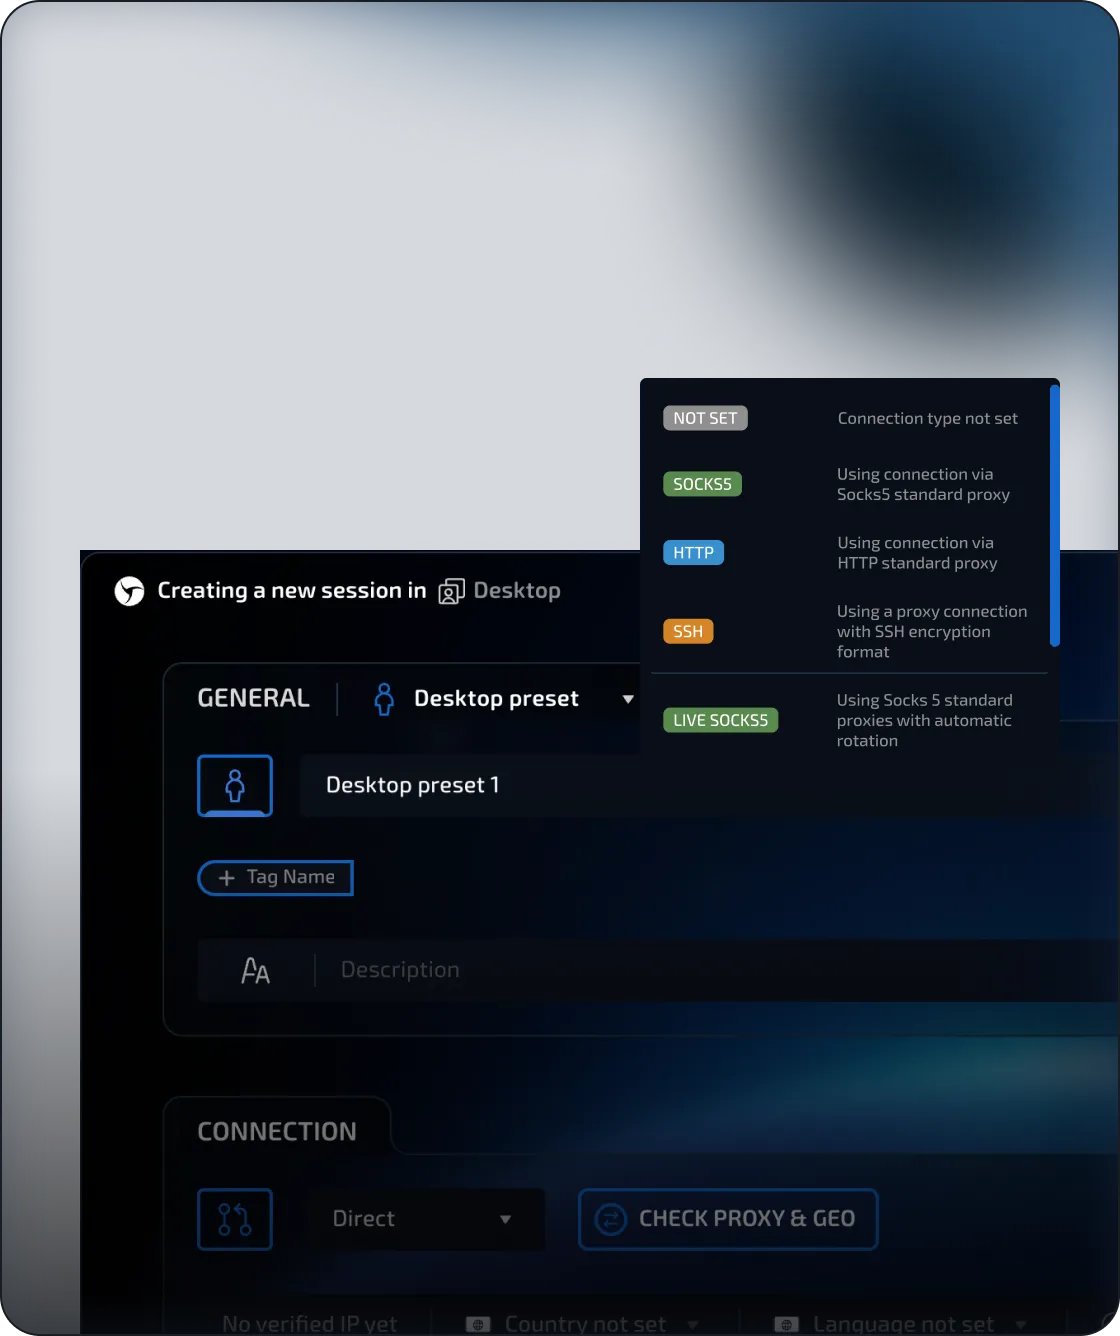Click the CONNECTION section tab
Image resolution: width=1120 pixels, height=1336 pixels.
point(277,1132)
